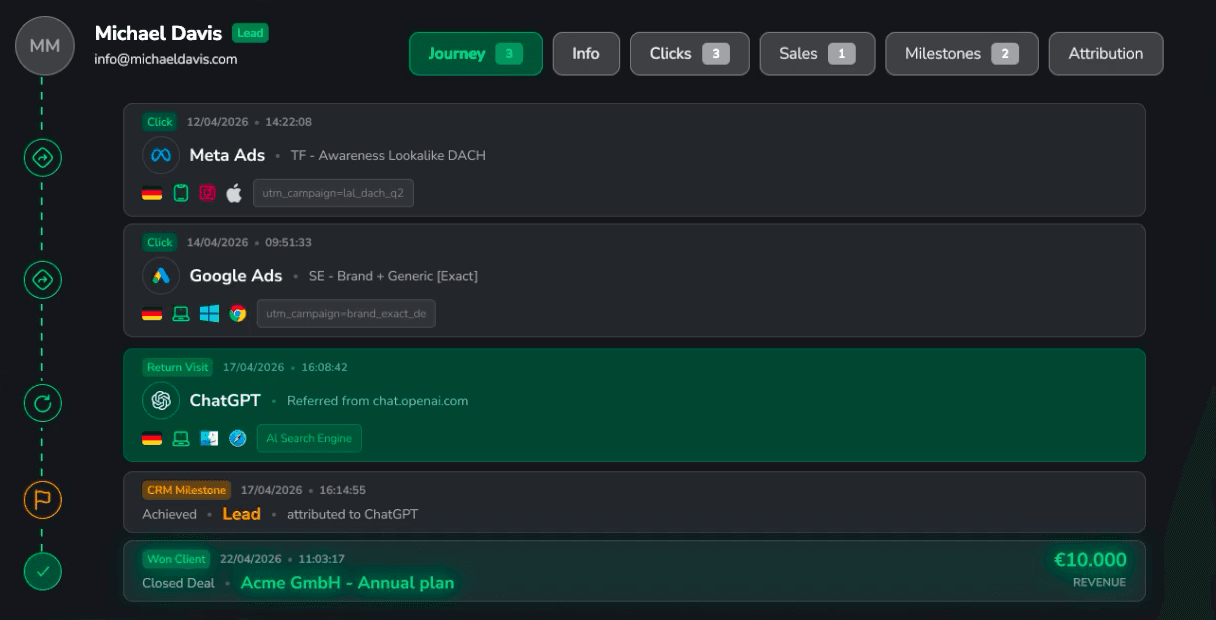Click the Windows logo icon
Viewport: 1216px width, 620px height.
pyautogui.click(x=209, y=314)
